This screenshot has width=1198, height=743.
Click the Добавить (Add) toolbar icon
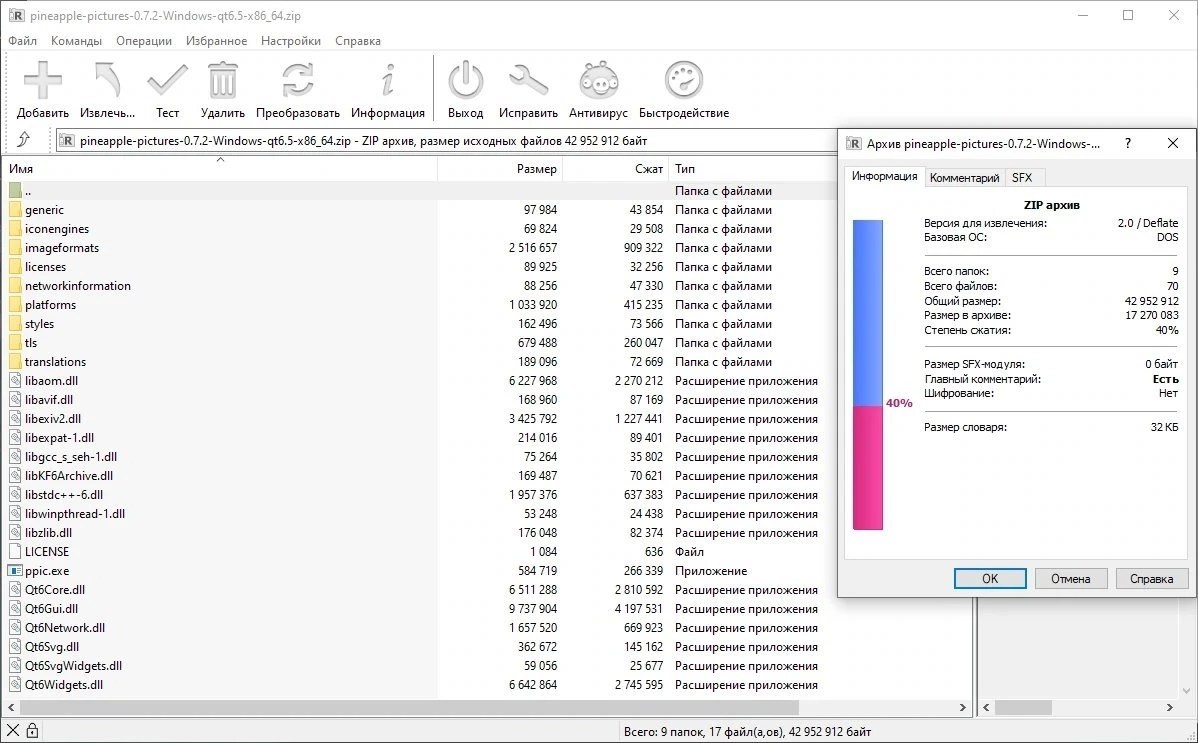click(43, 80)
